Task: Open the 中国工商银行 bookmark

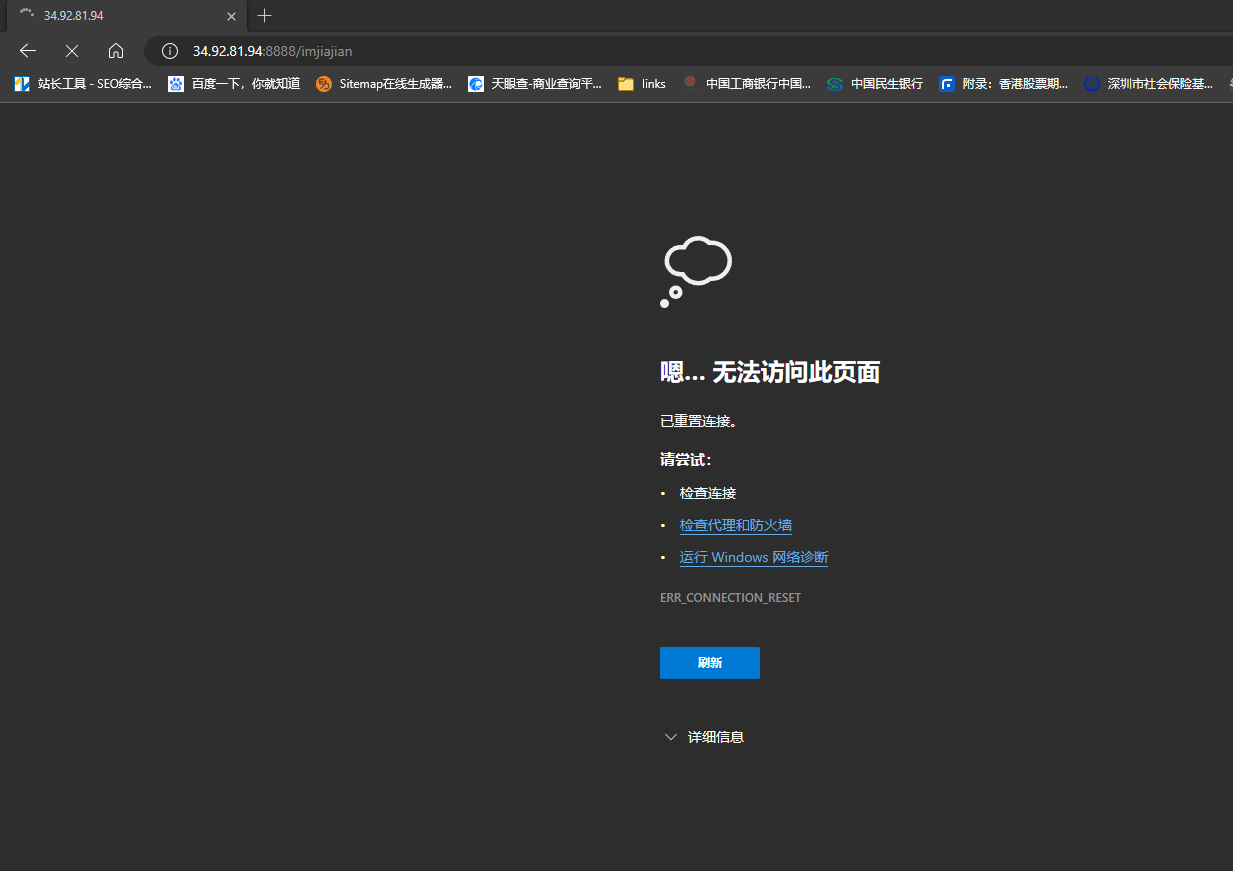Action: coord(747,84)
